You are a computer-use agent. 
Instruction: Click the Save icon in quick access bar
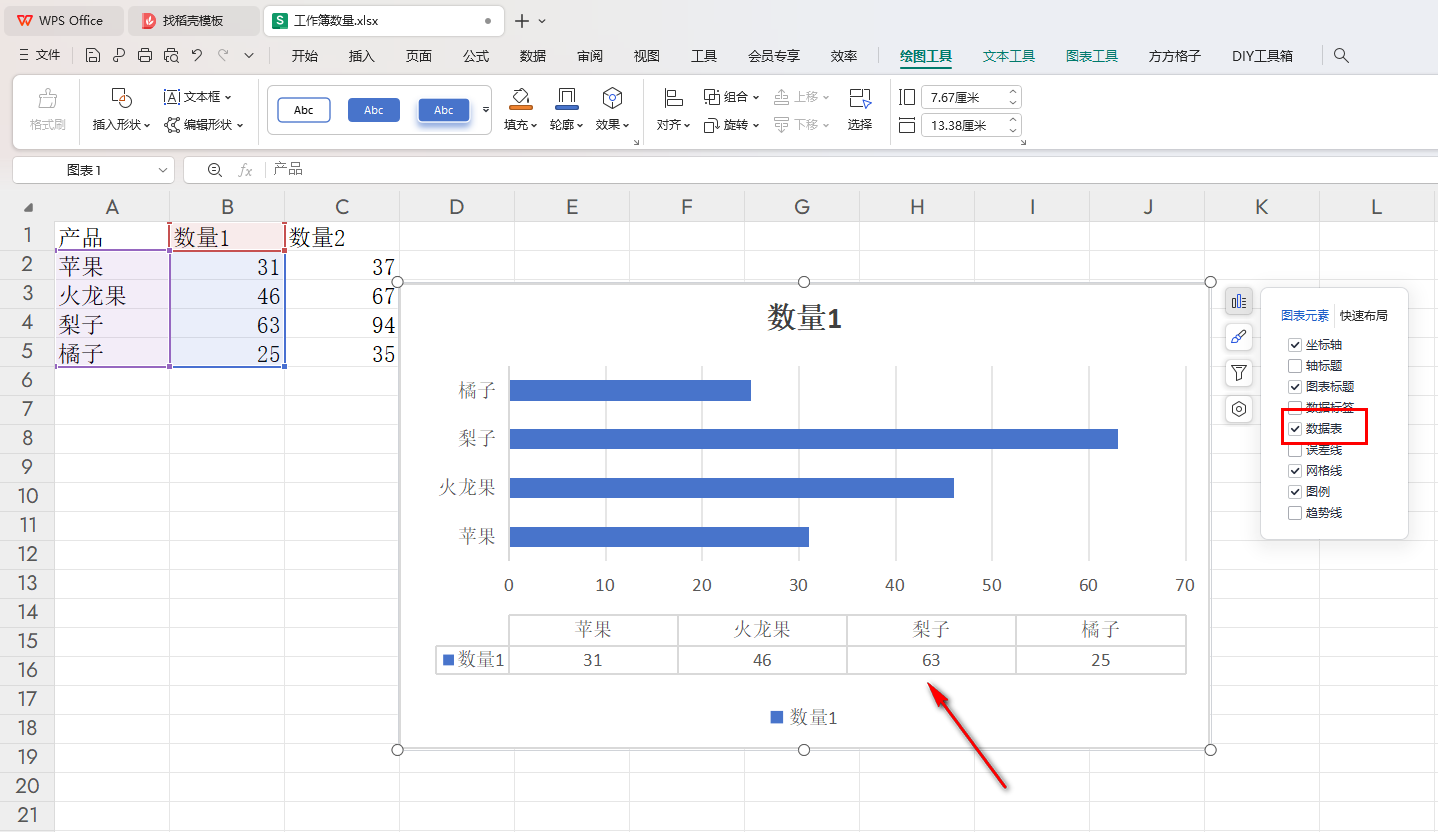[93, 55]
